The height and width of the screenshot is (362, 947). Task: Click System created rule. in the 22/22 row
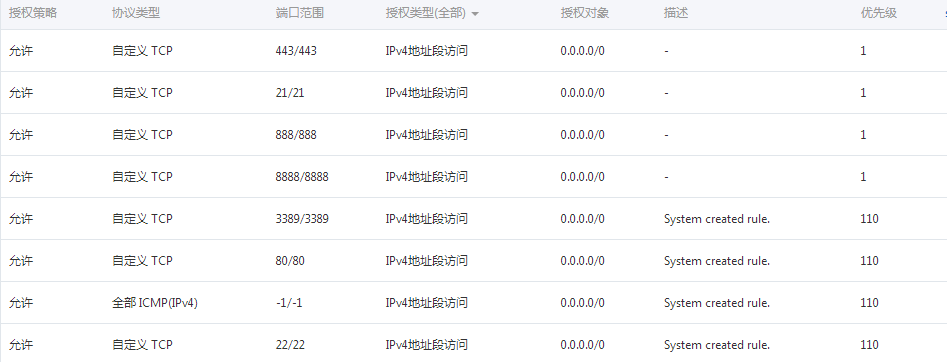click(x=716, y=344)
